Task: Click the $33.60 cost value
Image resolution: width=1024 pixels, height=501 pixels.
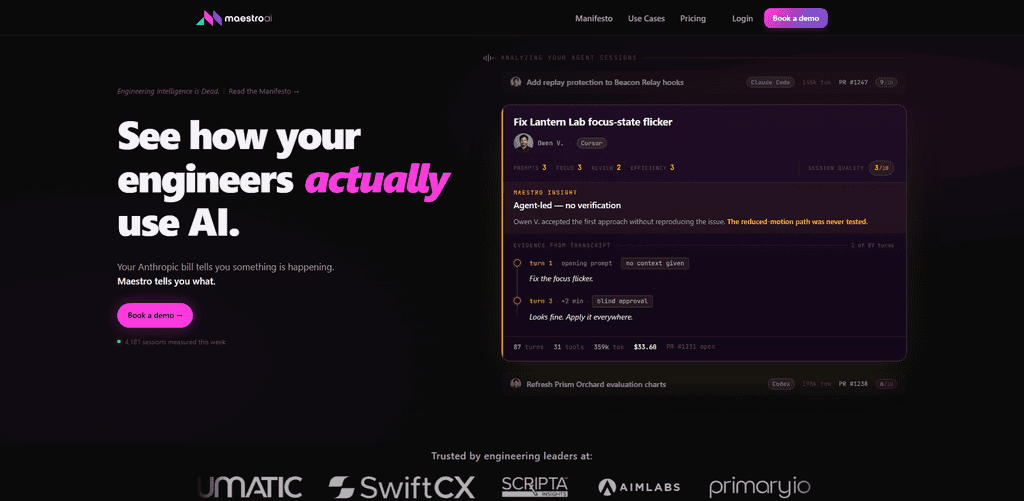Action: 645,347
